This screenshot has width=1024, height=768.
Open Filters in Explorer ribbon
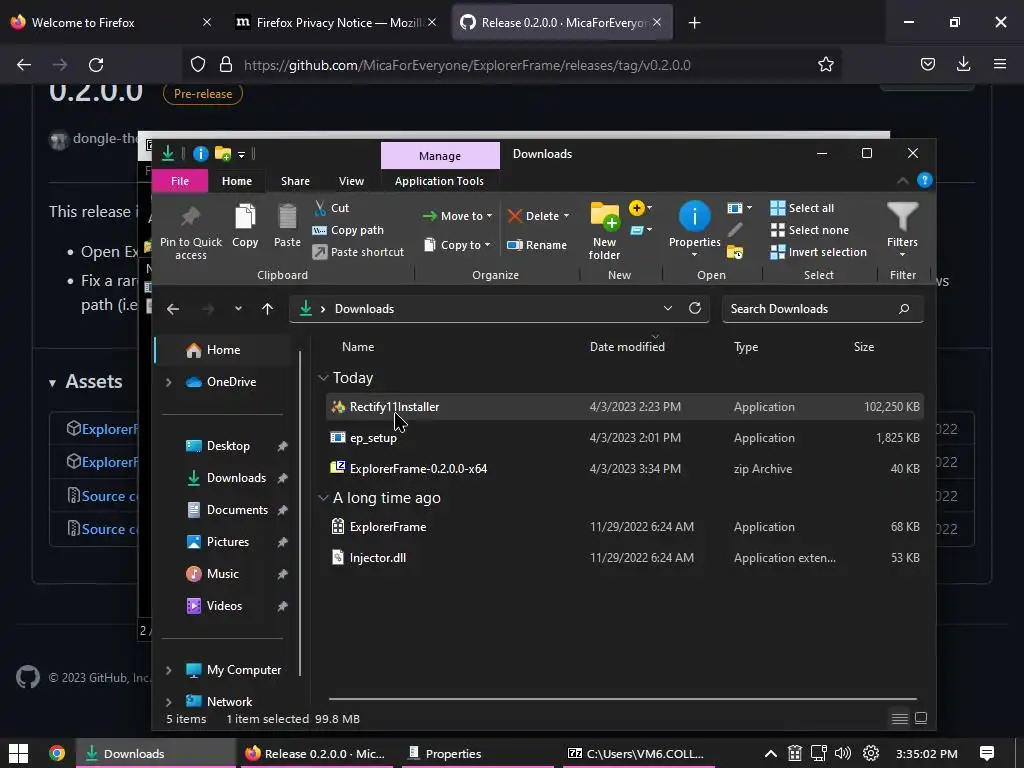pos(902,229)
